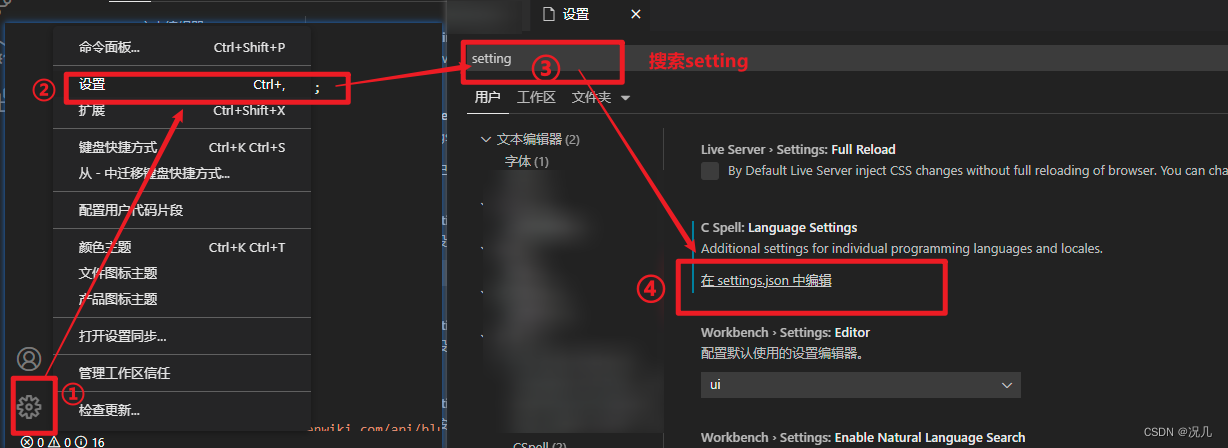This screenshot has width=1228, height=448.
Task: Switch to the 工作区 settings tab
Action: pyautogui.click(x=536, y=97)
